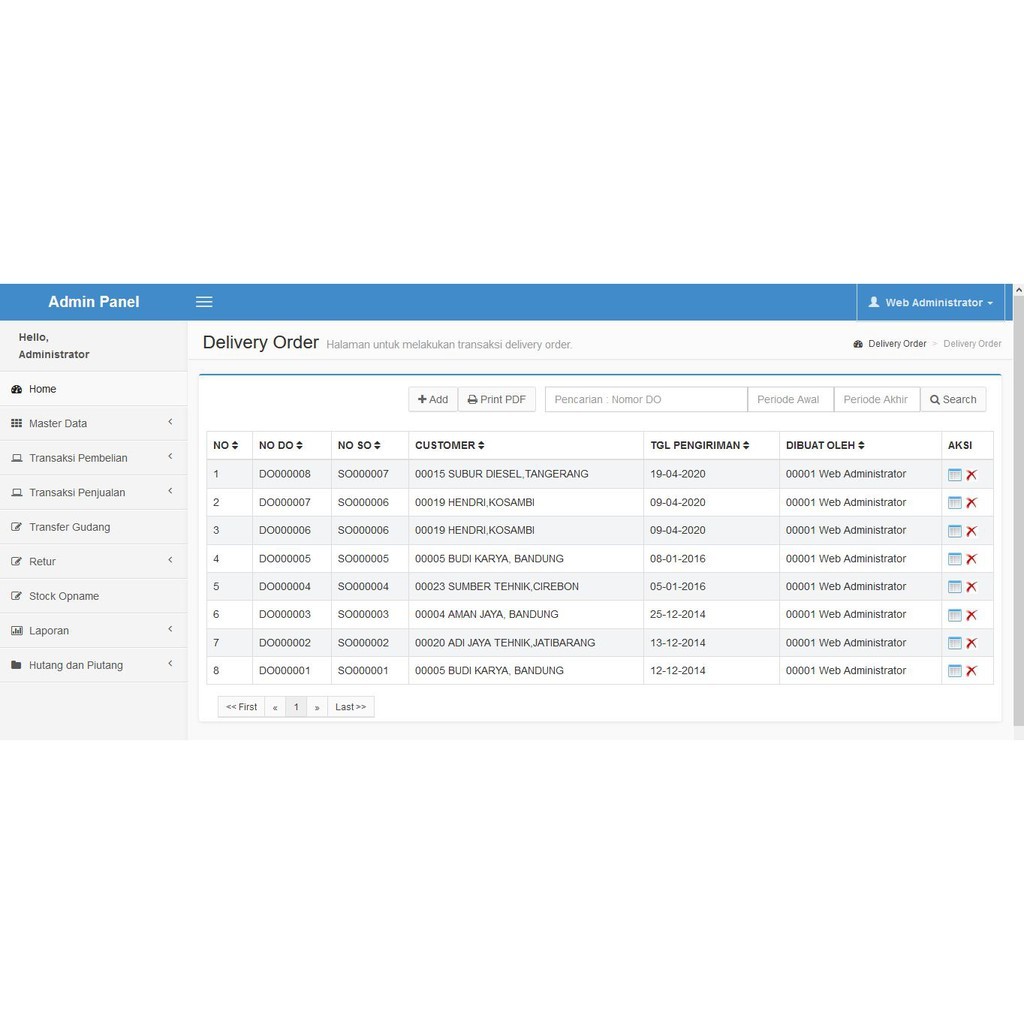Click the Home icon in the sidebar
The image size is (1024, 1024).
17,388
